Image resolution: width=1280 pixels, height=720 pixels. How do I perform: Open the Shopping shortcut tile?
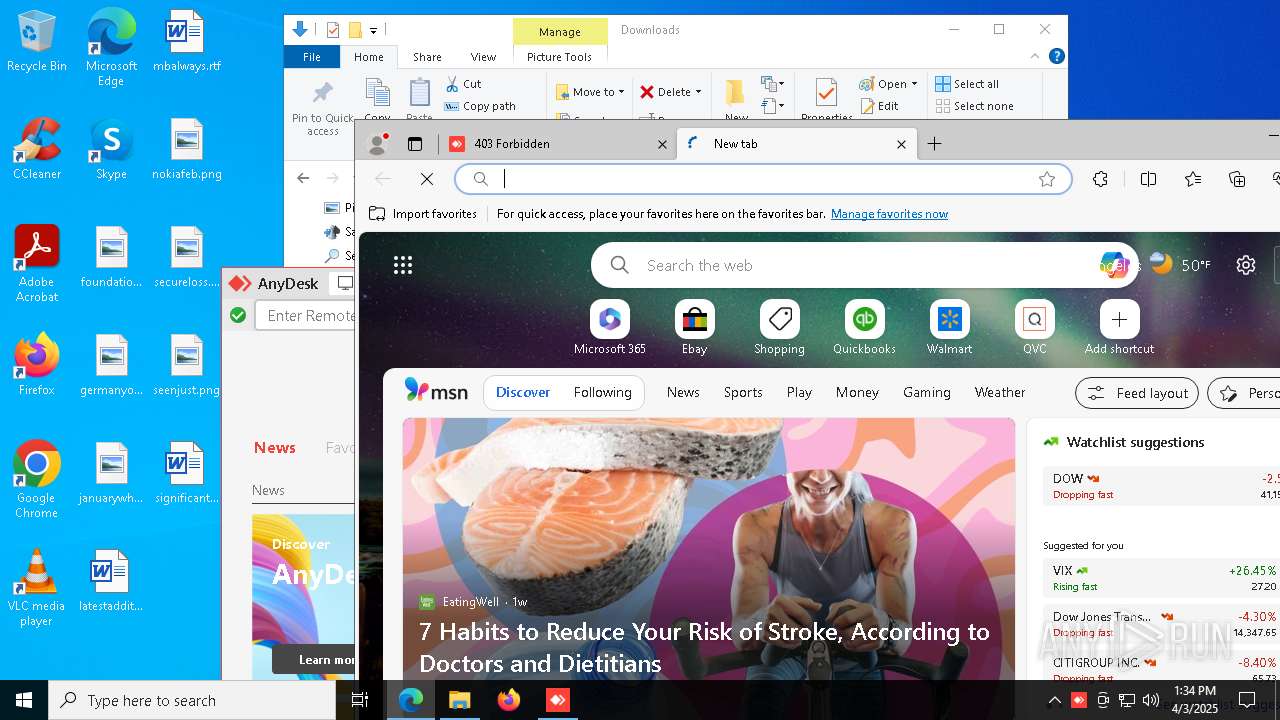[779, 328]
